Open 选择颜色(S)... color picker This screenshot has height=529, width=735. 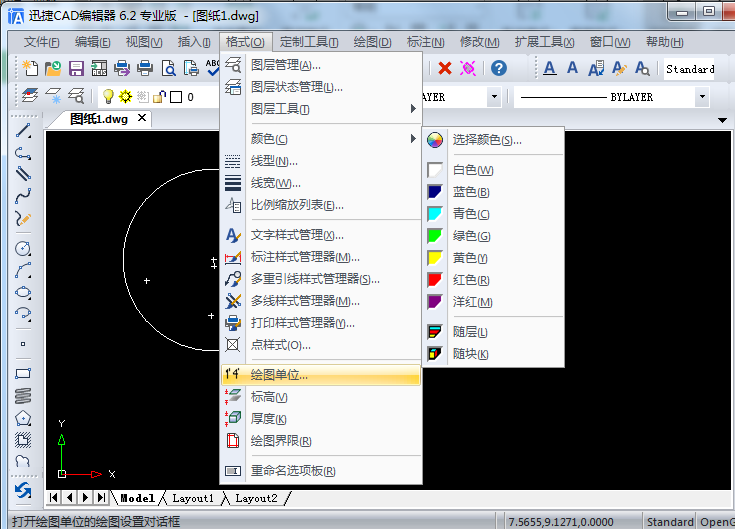pyautogui.click(x=494, y=140)
